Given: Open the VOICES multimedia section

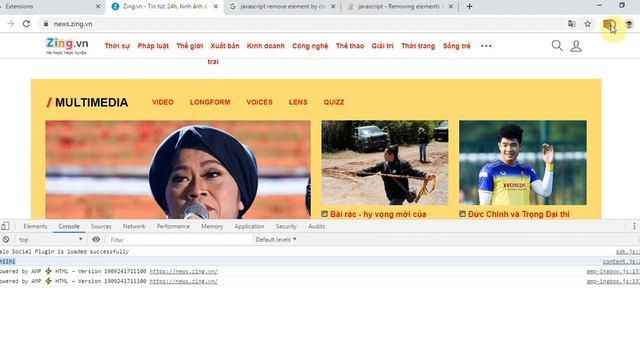Looking at the screenshot, I should [259, 102].
